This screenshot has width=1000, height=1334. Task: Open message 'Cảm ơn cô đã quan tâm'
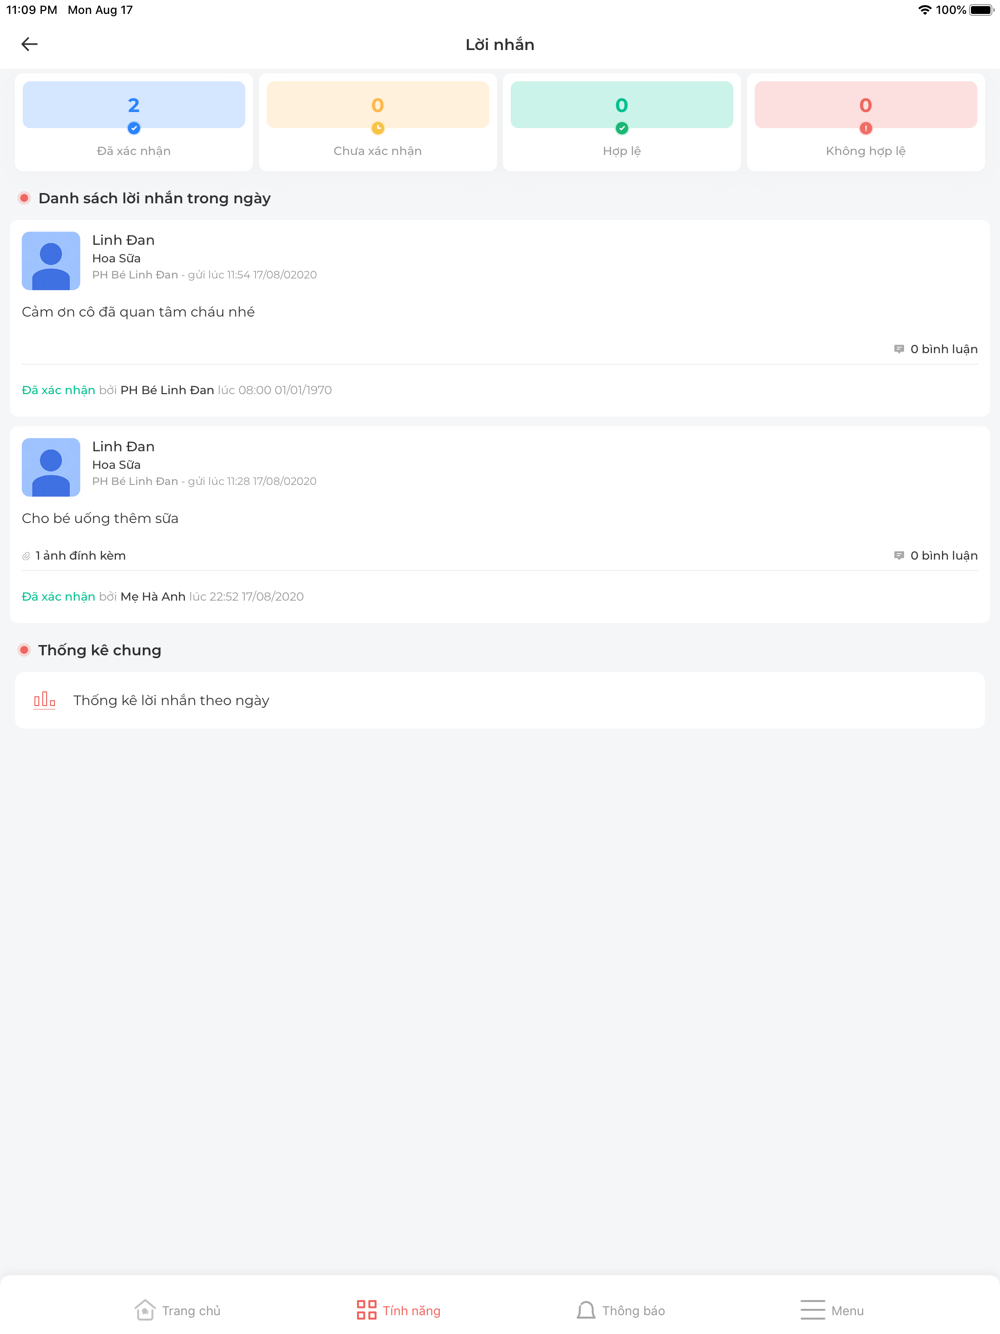138,312
